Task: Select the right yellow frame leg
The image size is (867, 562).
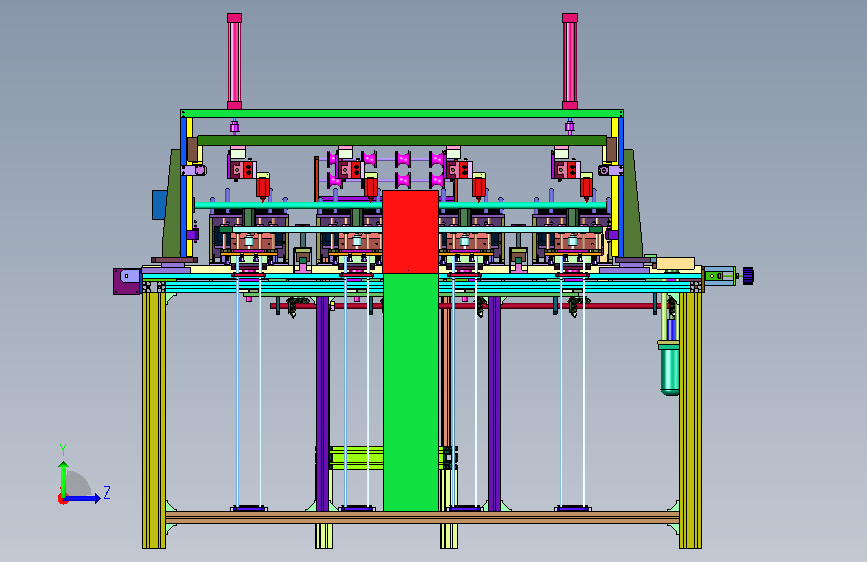Action: 690,420
